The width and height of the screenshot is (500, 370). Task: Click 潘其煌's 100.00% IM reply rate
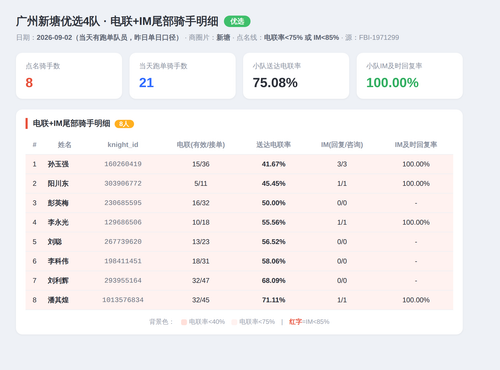coord(416,300)
